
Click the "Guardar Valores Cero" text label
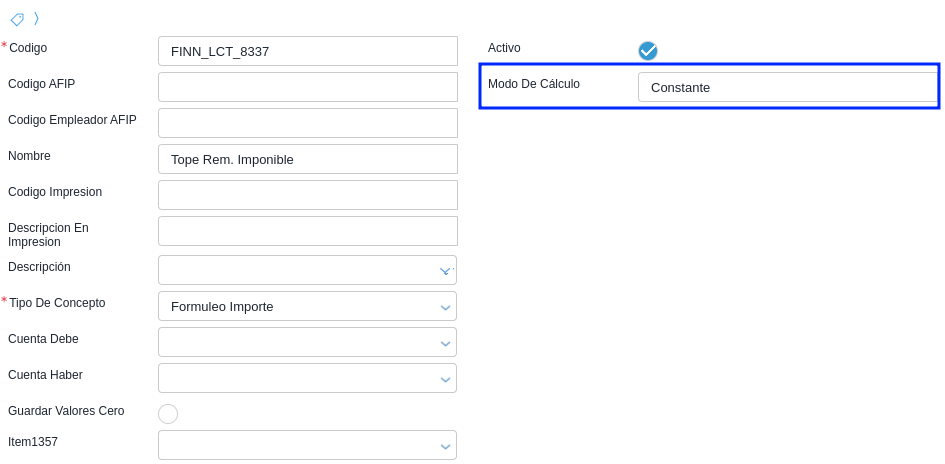coord(66,411)
